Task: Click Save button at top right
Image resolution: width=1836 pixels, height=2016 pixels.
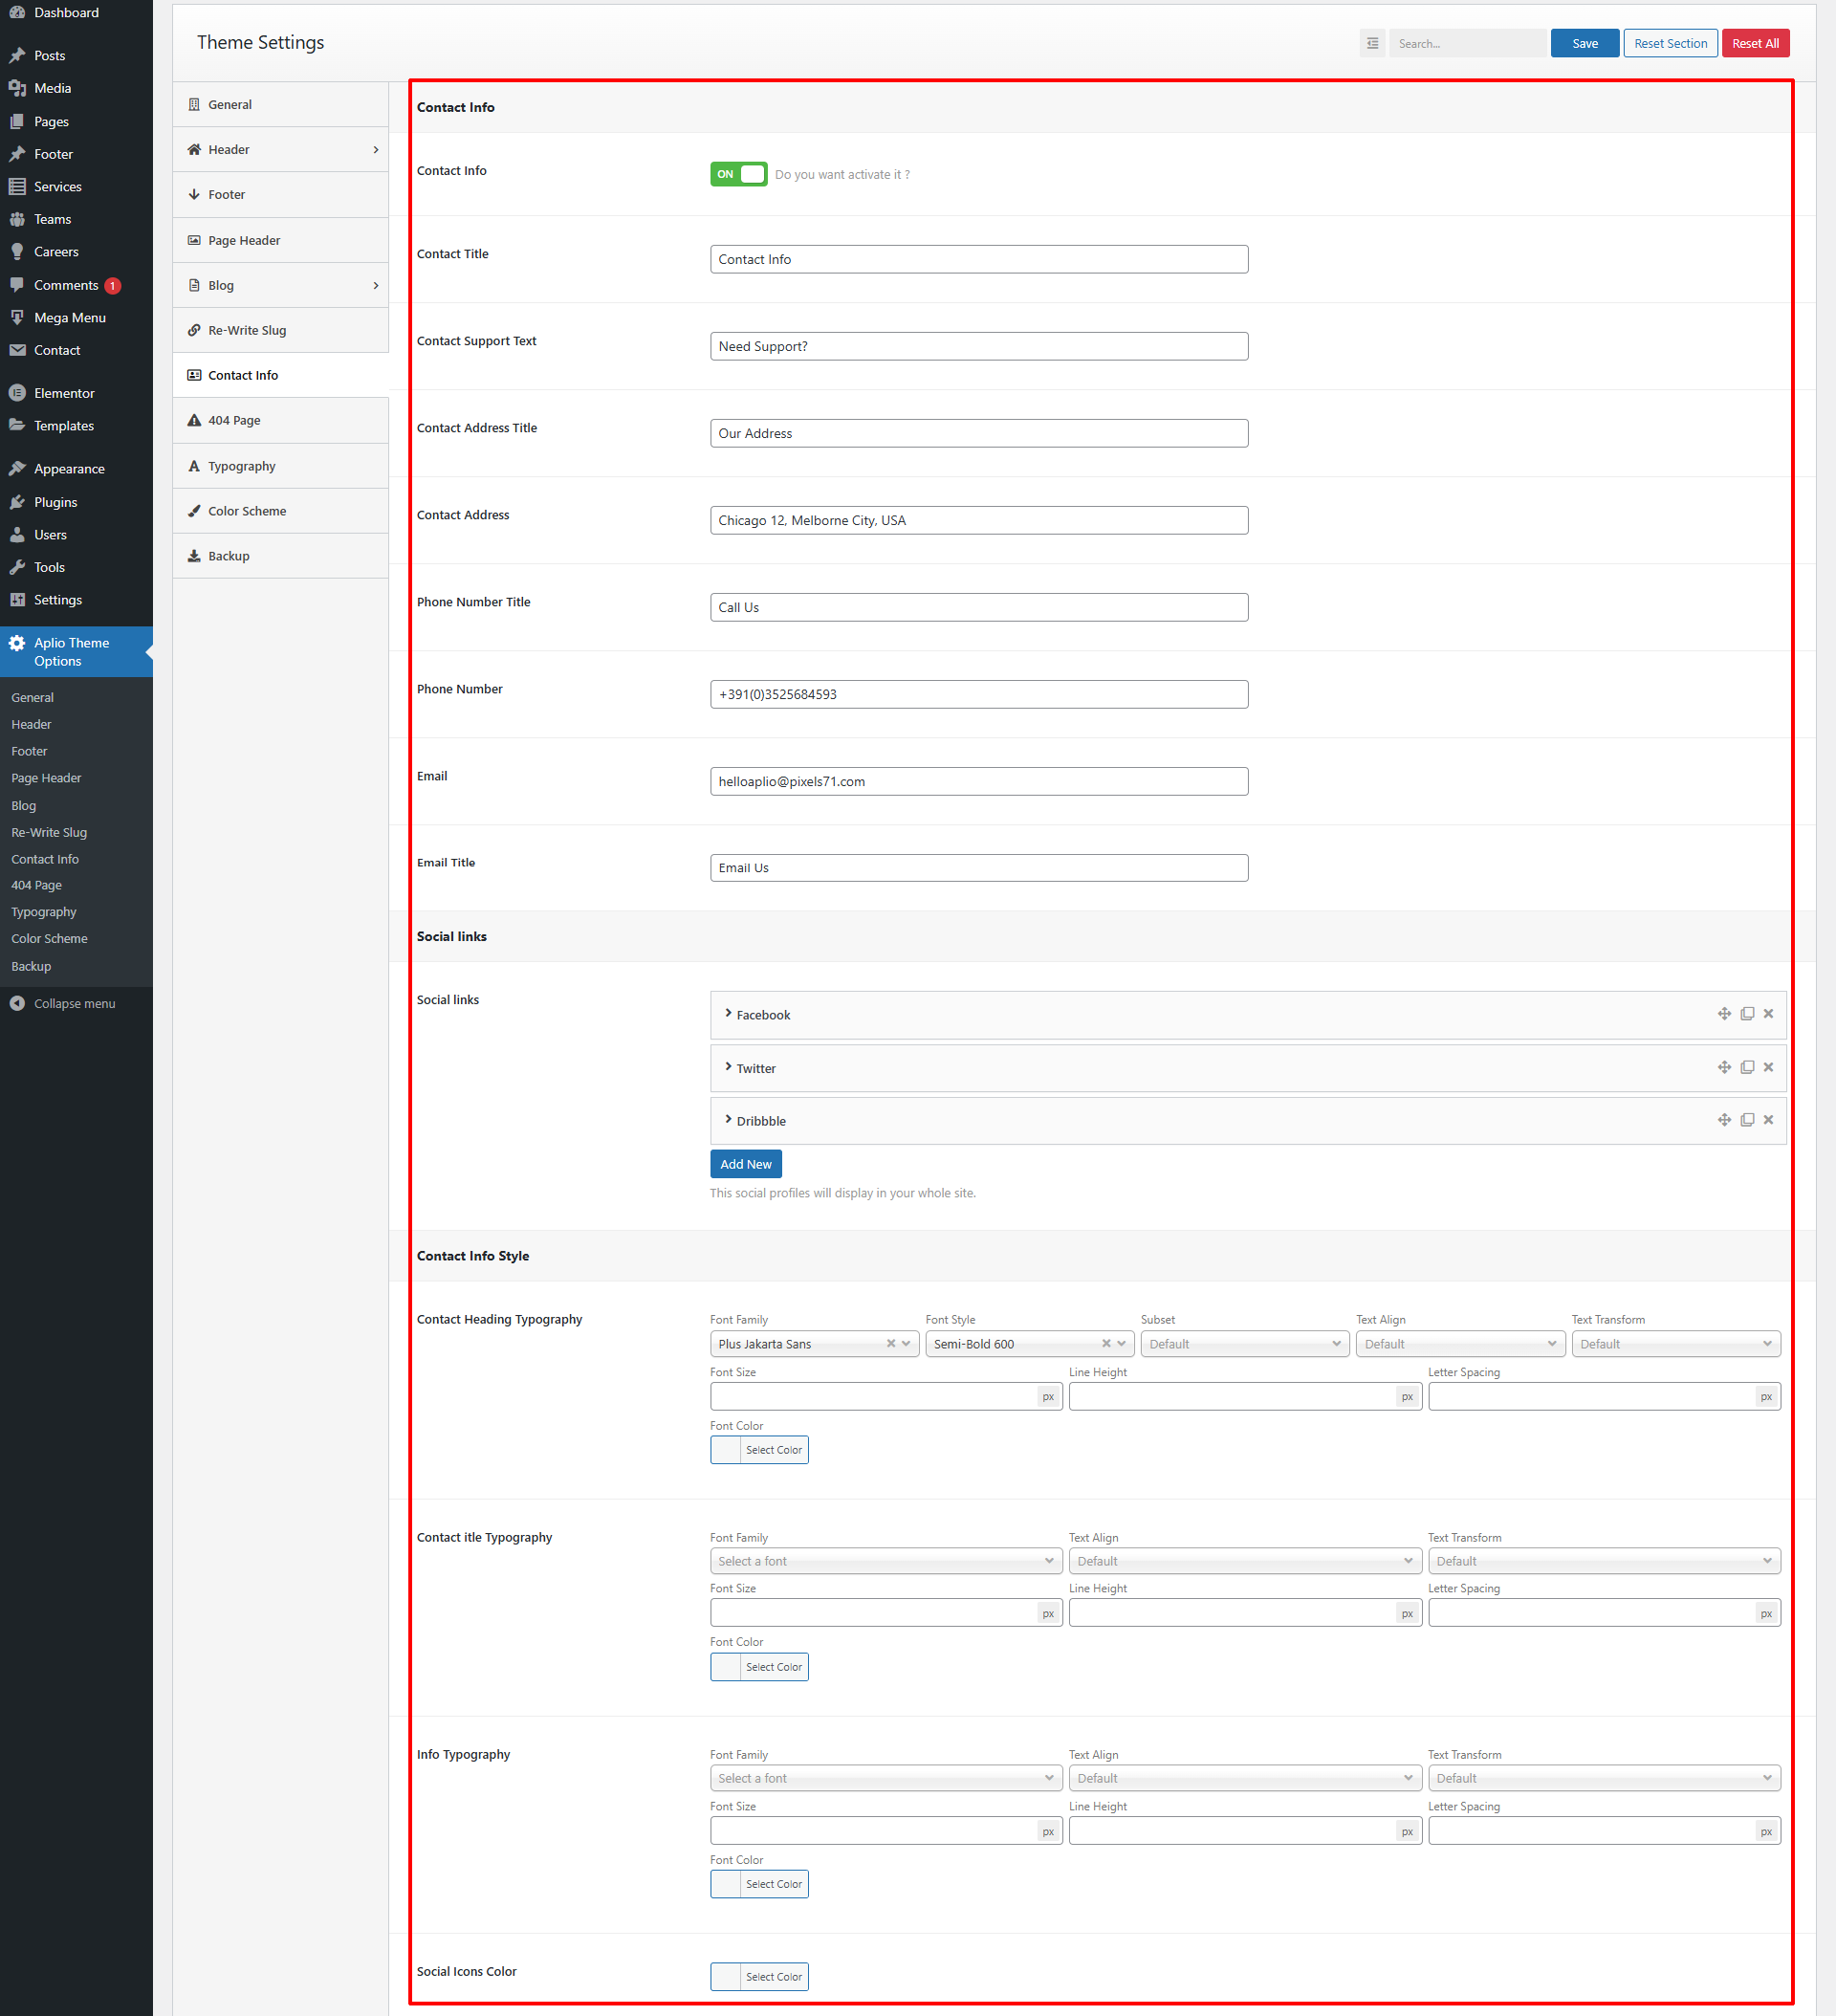Action: (x=1584, y=42)
